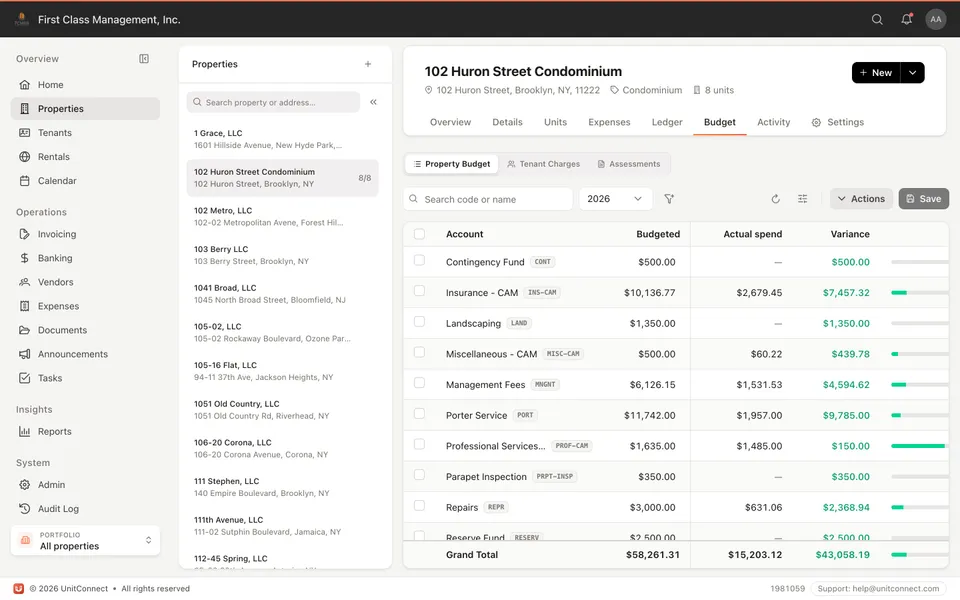
Task: Click the UnitConnect logo in footer
Action: tap(18, 588)
